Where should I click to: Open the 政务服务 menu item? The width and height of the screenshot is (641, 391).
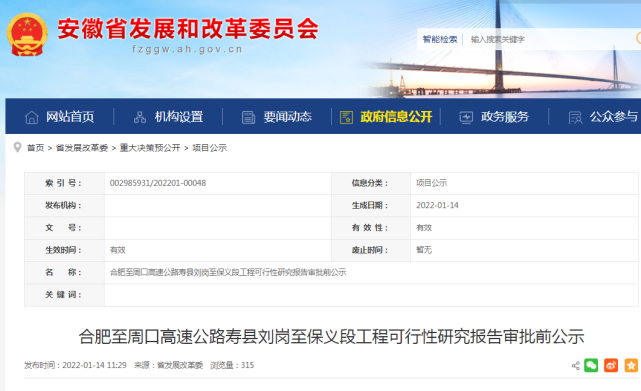pyautogui.click(x=505, y=117)
